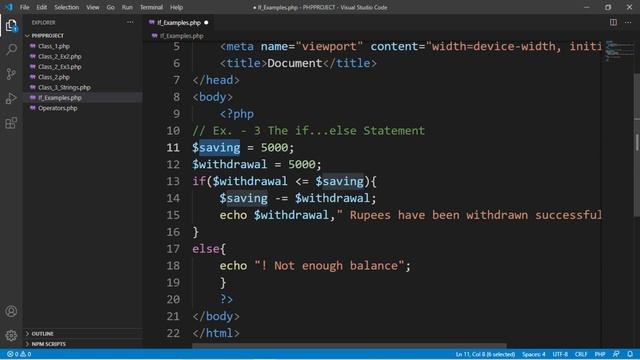
Task: Open Class_2_Ex2.php in explorer
Action: [60, 56]
